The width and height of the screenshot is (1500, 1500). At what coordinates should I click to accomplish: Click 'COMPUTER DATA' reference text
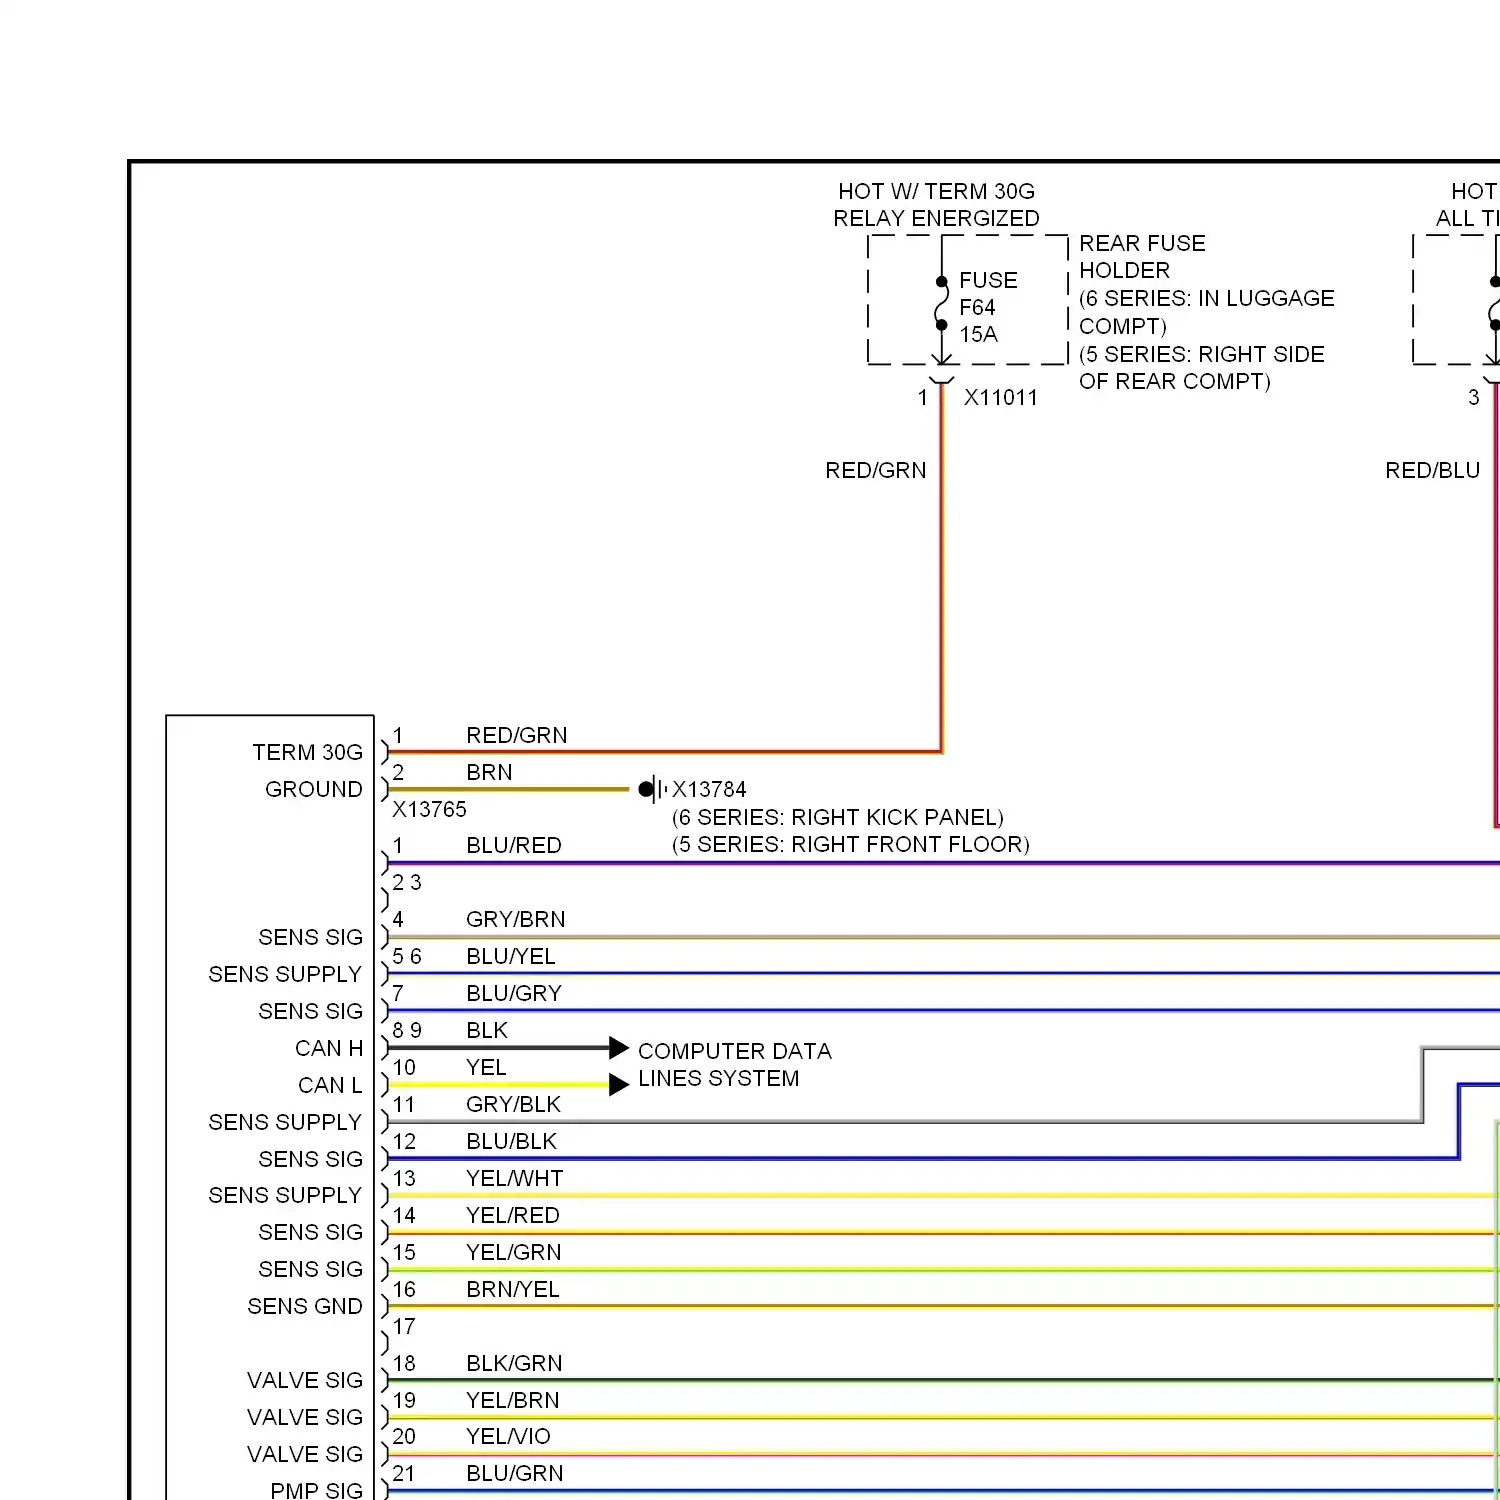(x=735, y=1051)
